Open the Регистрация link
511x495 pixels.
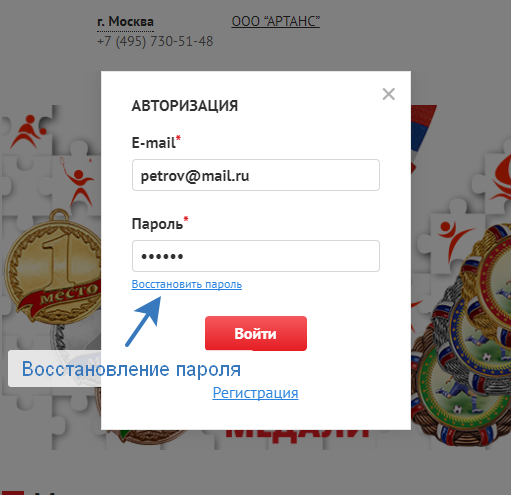coord(255,393)
